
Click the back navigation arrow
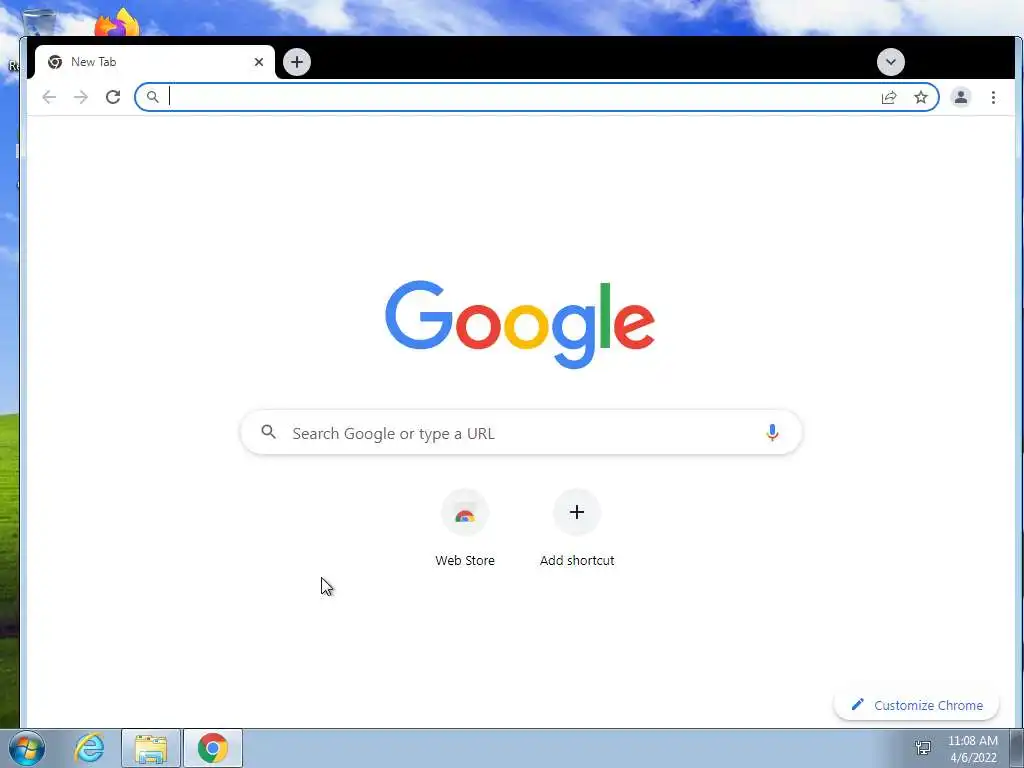(49, 97)
